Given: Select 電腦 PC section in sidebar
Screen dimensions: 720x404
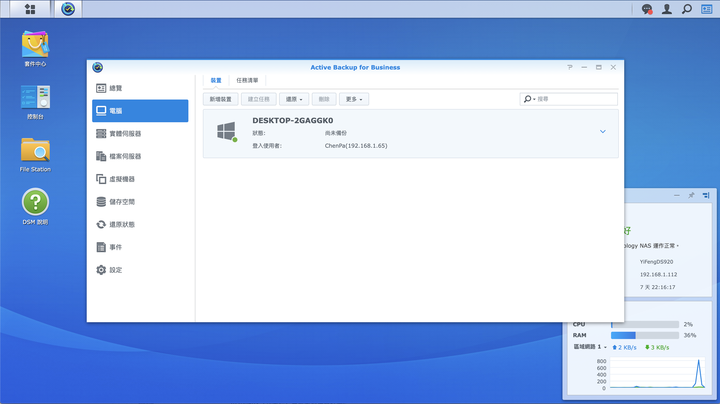Looking at the screenshot, I should 140,111.
